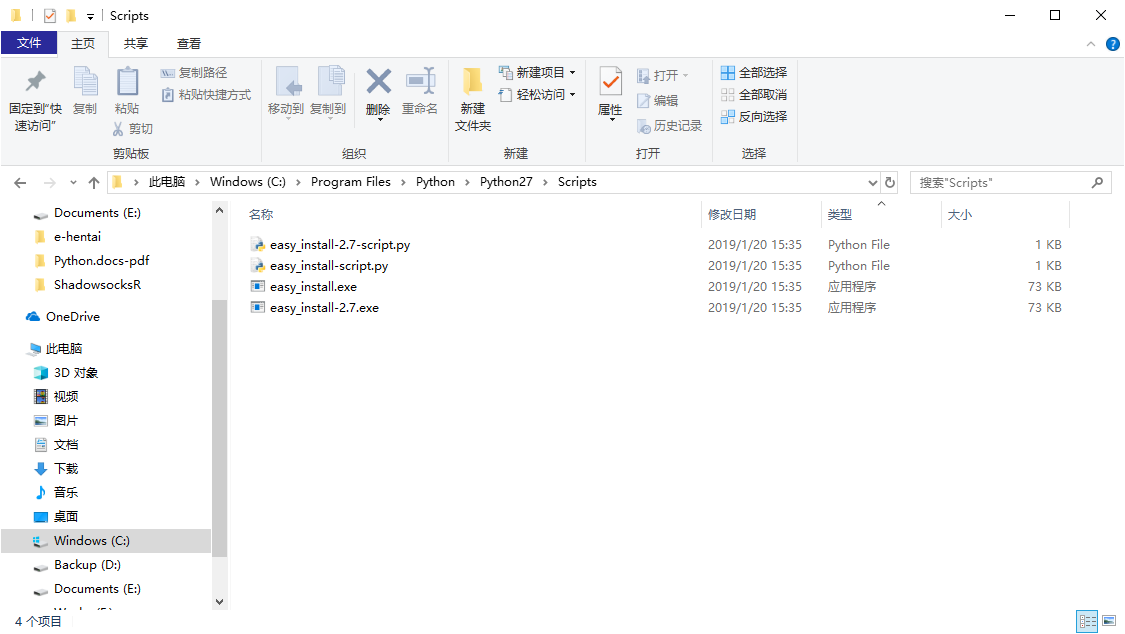Sort by the Name column header

pos(261,214)
